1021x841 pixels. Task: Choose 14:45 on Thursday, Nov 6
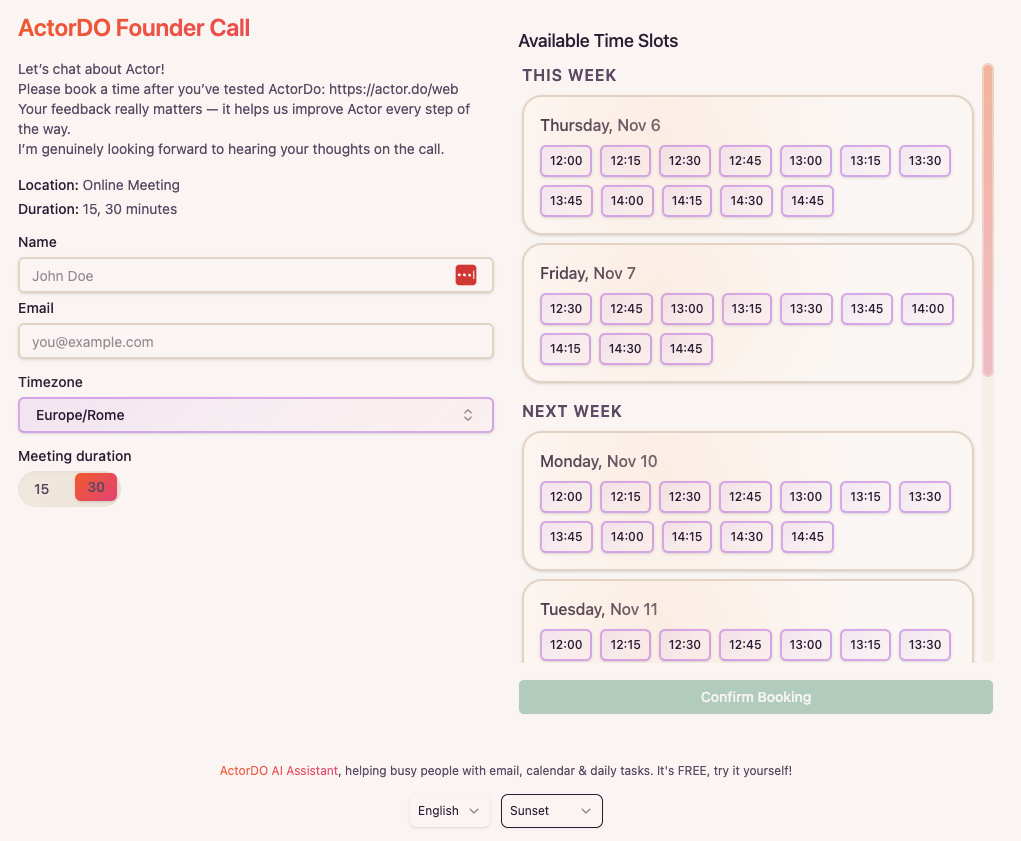807,201
